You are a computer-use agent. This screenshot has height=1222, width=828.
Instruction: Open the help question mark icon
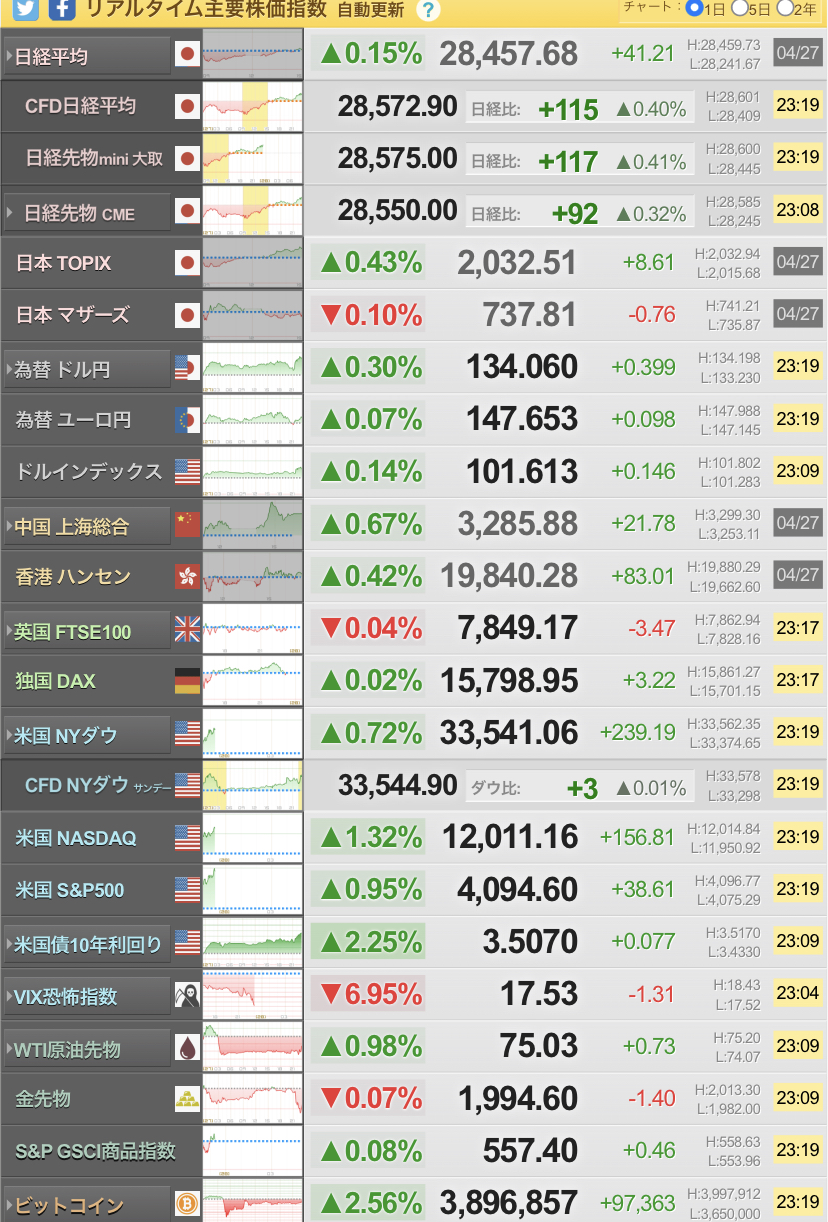428,11
